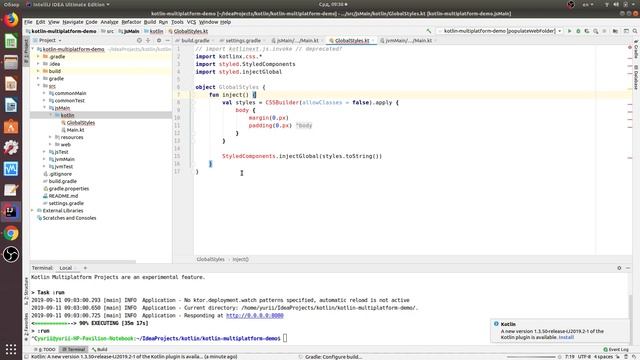Select the Local terminal tab
This screenshot has height=360, width=640.
point(66,268)
